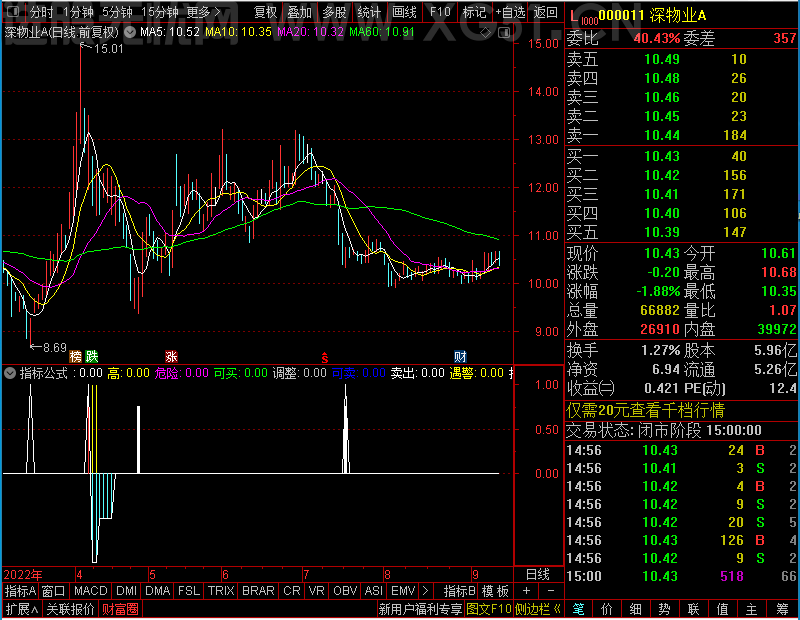Screen dimensions: 800x620
Task: Expand the 扩展 panel
Action: pyautogui.click(x=22, y=609)
